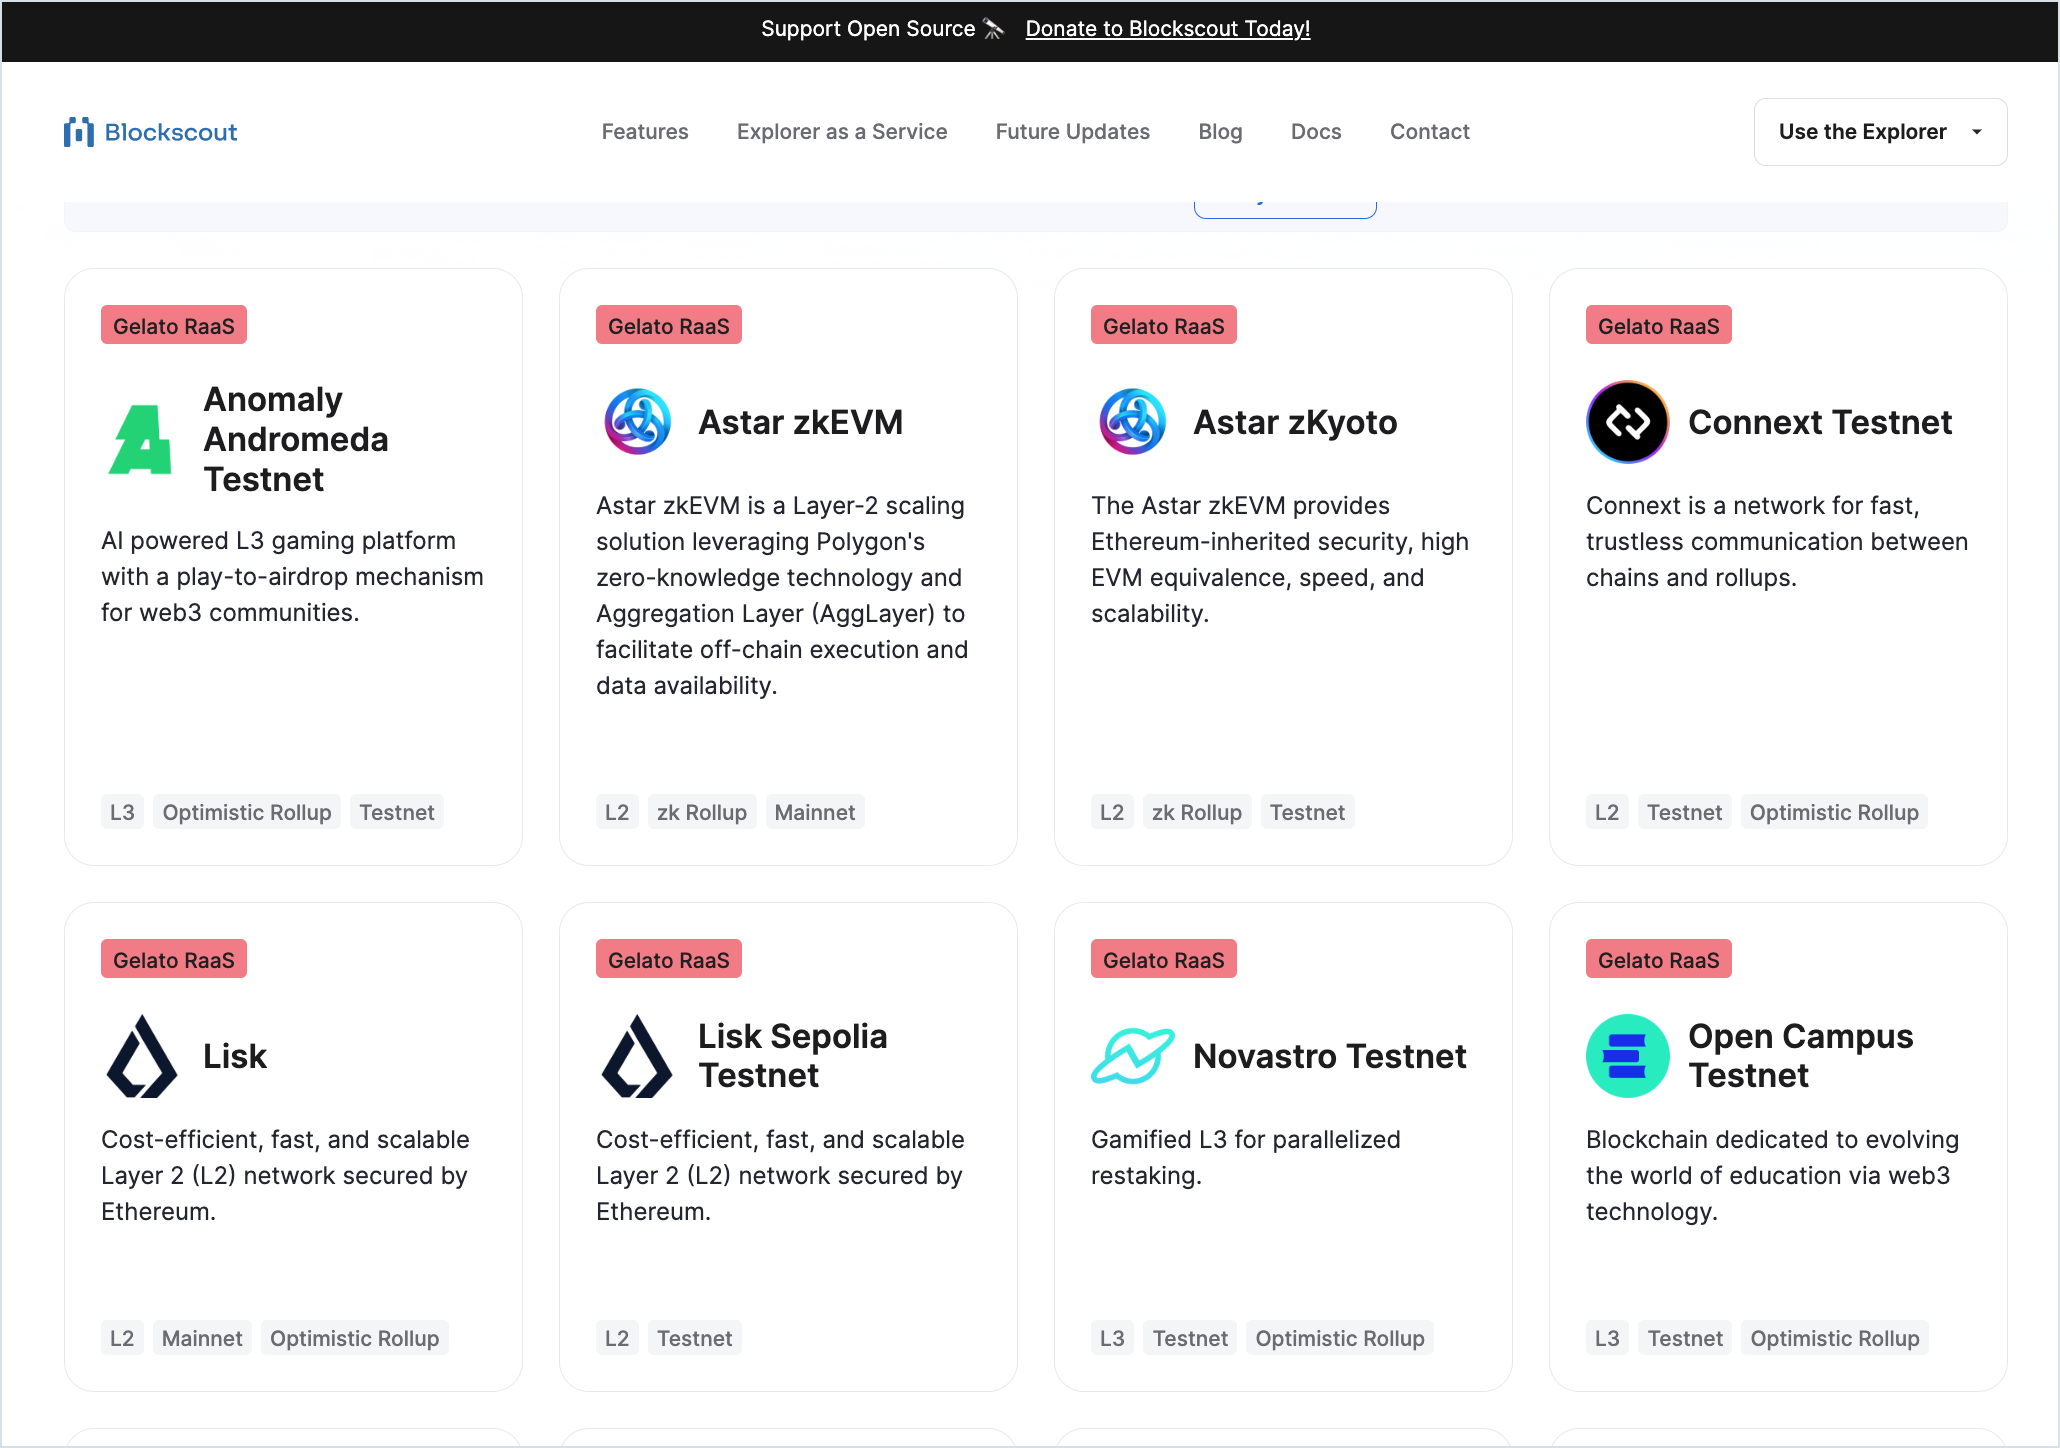Click zk Rollup tag on Astar zKyoto card
This screenshot has width=2060, height=1448.
tap(1197, 812)
